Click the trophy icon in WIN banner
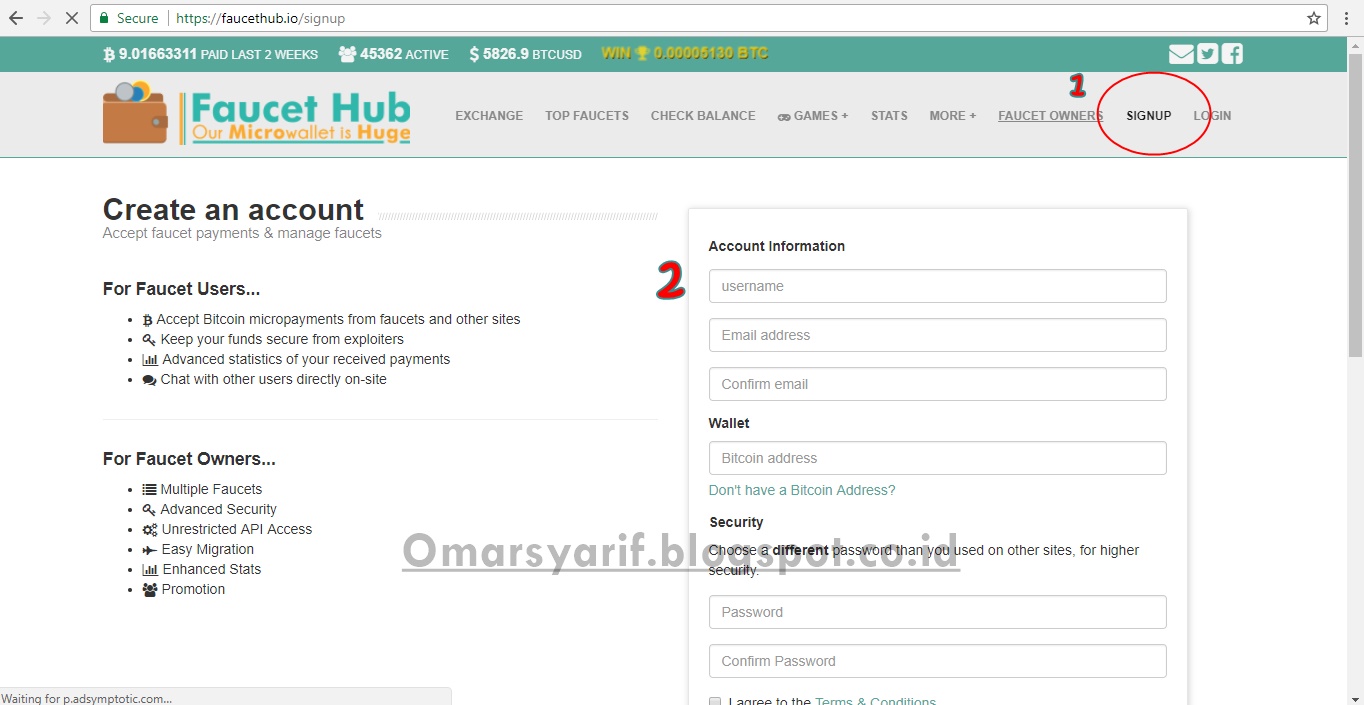The height and width of the screenshot is (705, 1364). click(642, 53)
